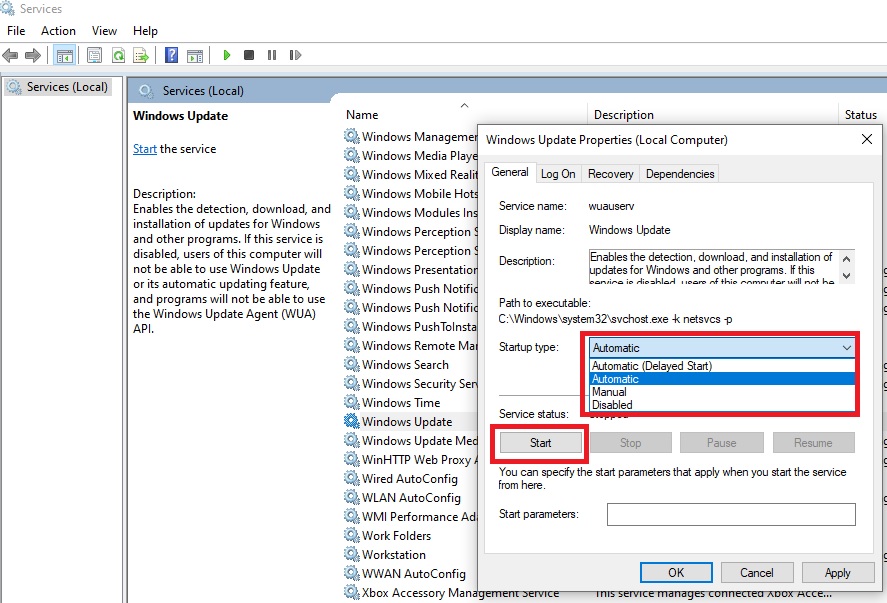Restart the service using toolbar icon

(295, 55)
